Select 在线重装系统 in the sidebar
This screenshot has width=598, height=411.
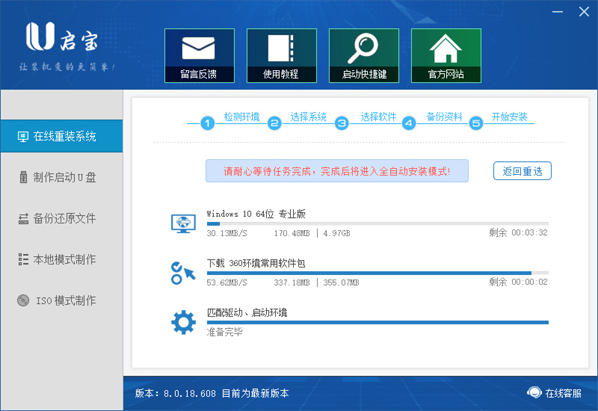pos(62,136)
